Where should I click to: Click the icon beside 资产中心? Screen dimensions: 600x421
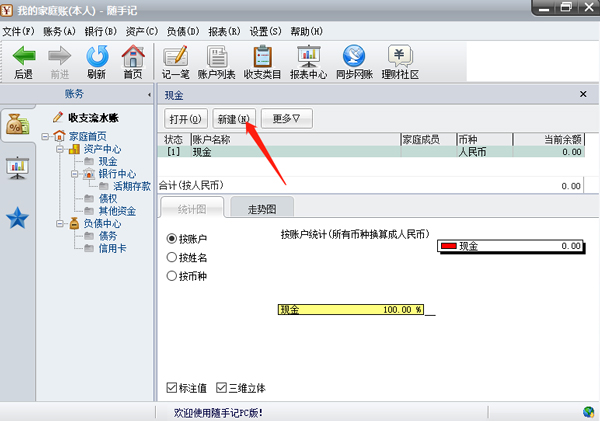coord(75,148)
